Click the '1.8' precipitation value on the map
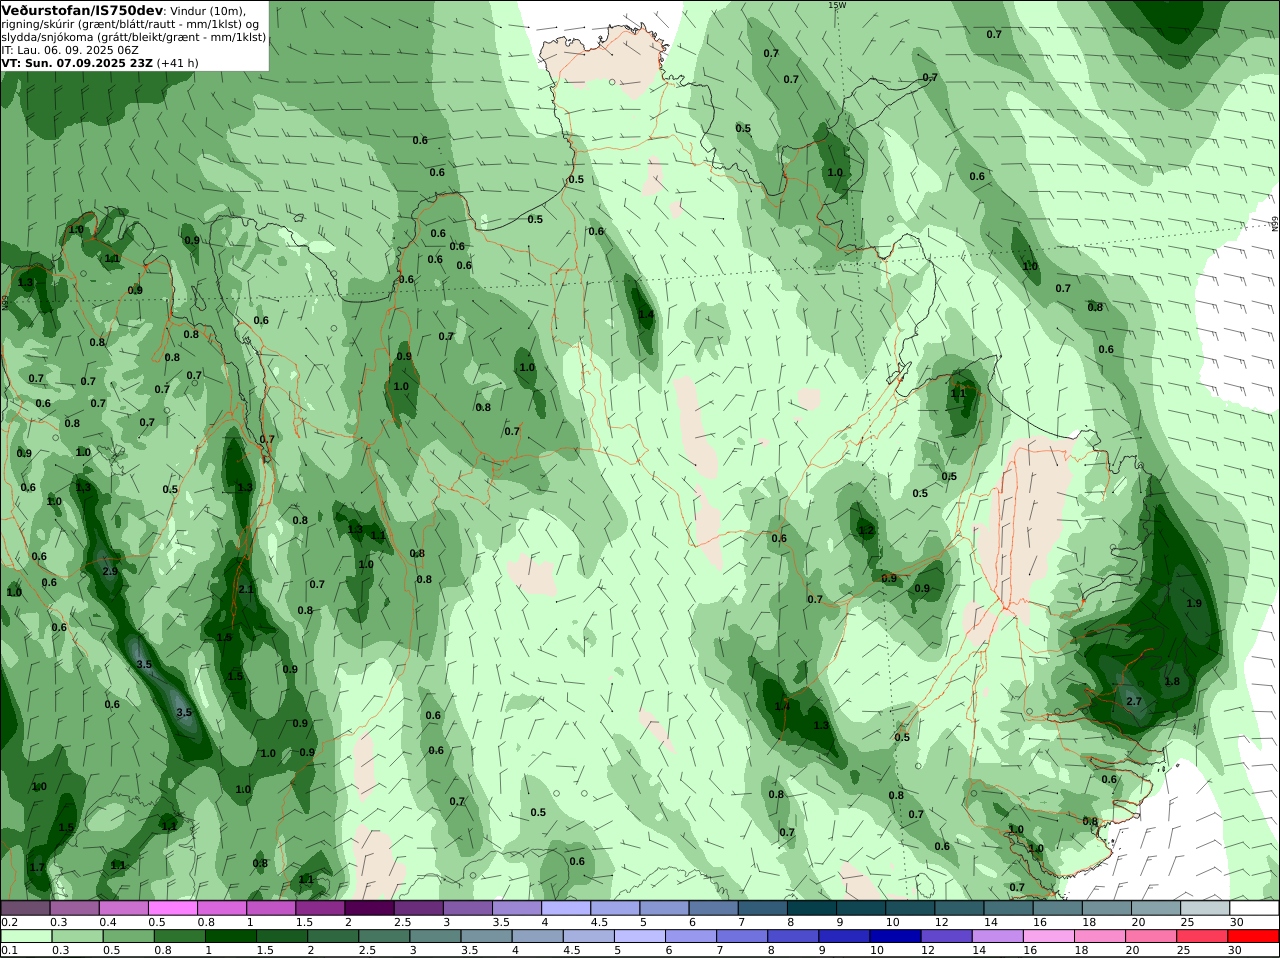Screen dimensions: 1280x958 click(x=1172, y=681)
